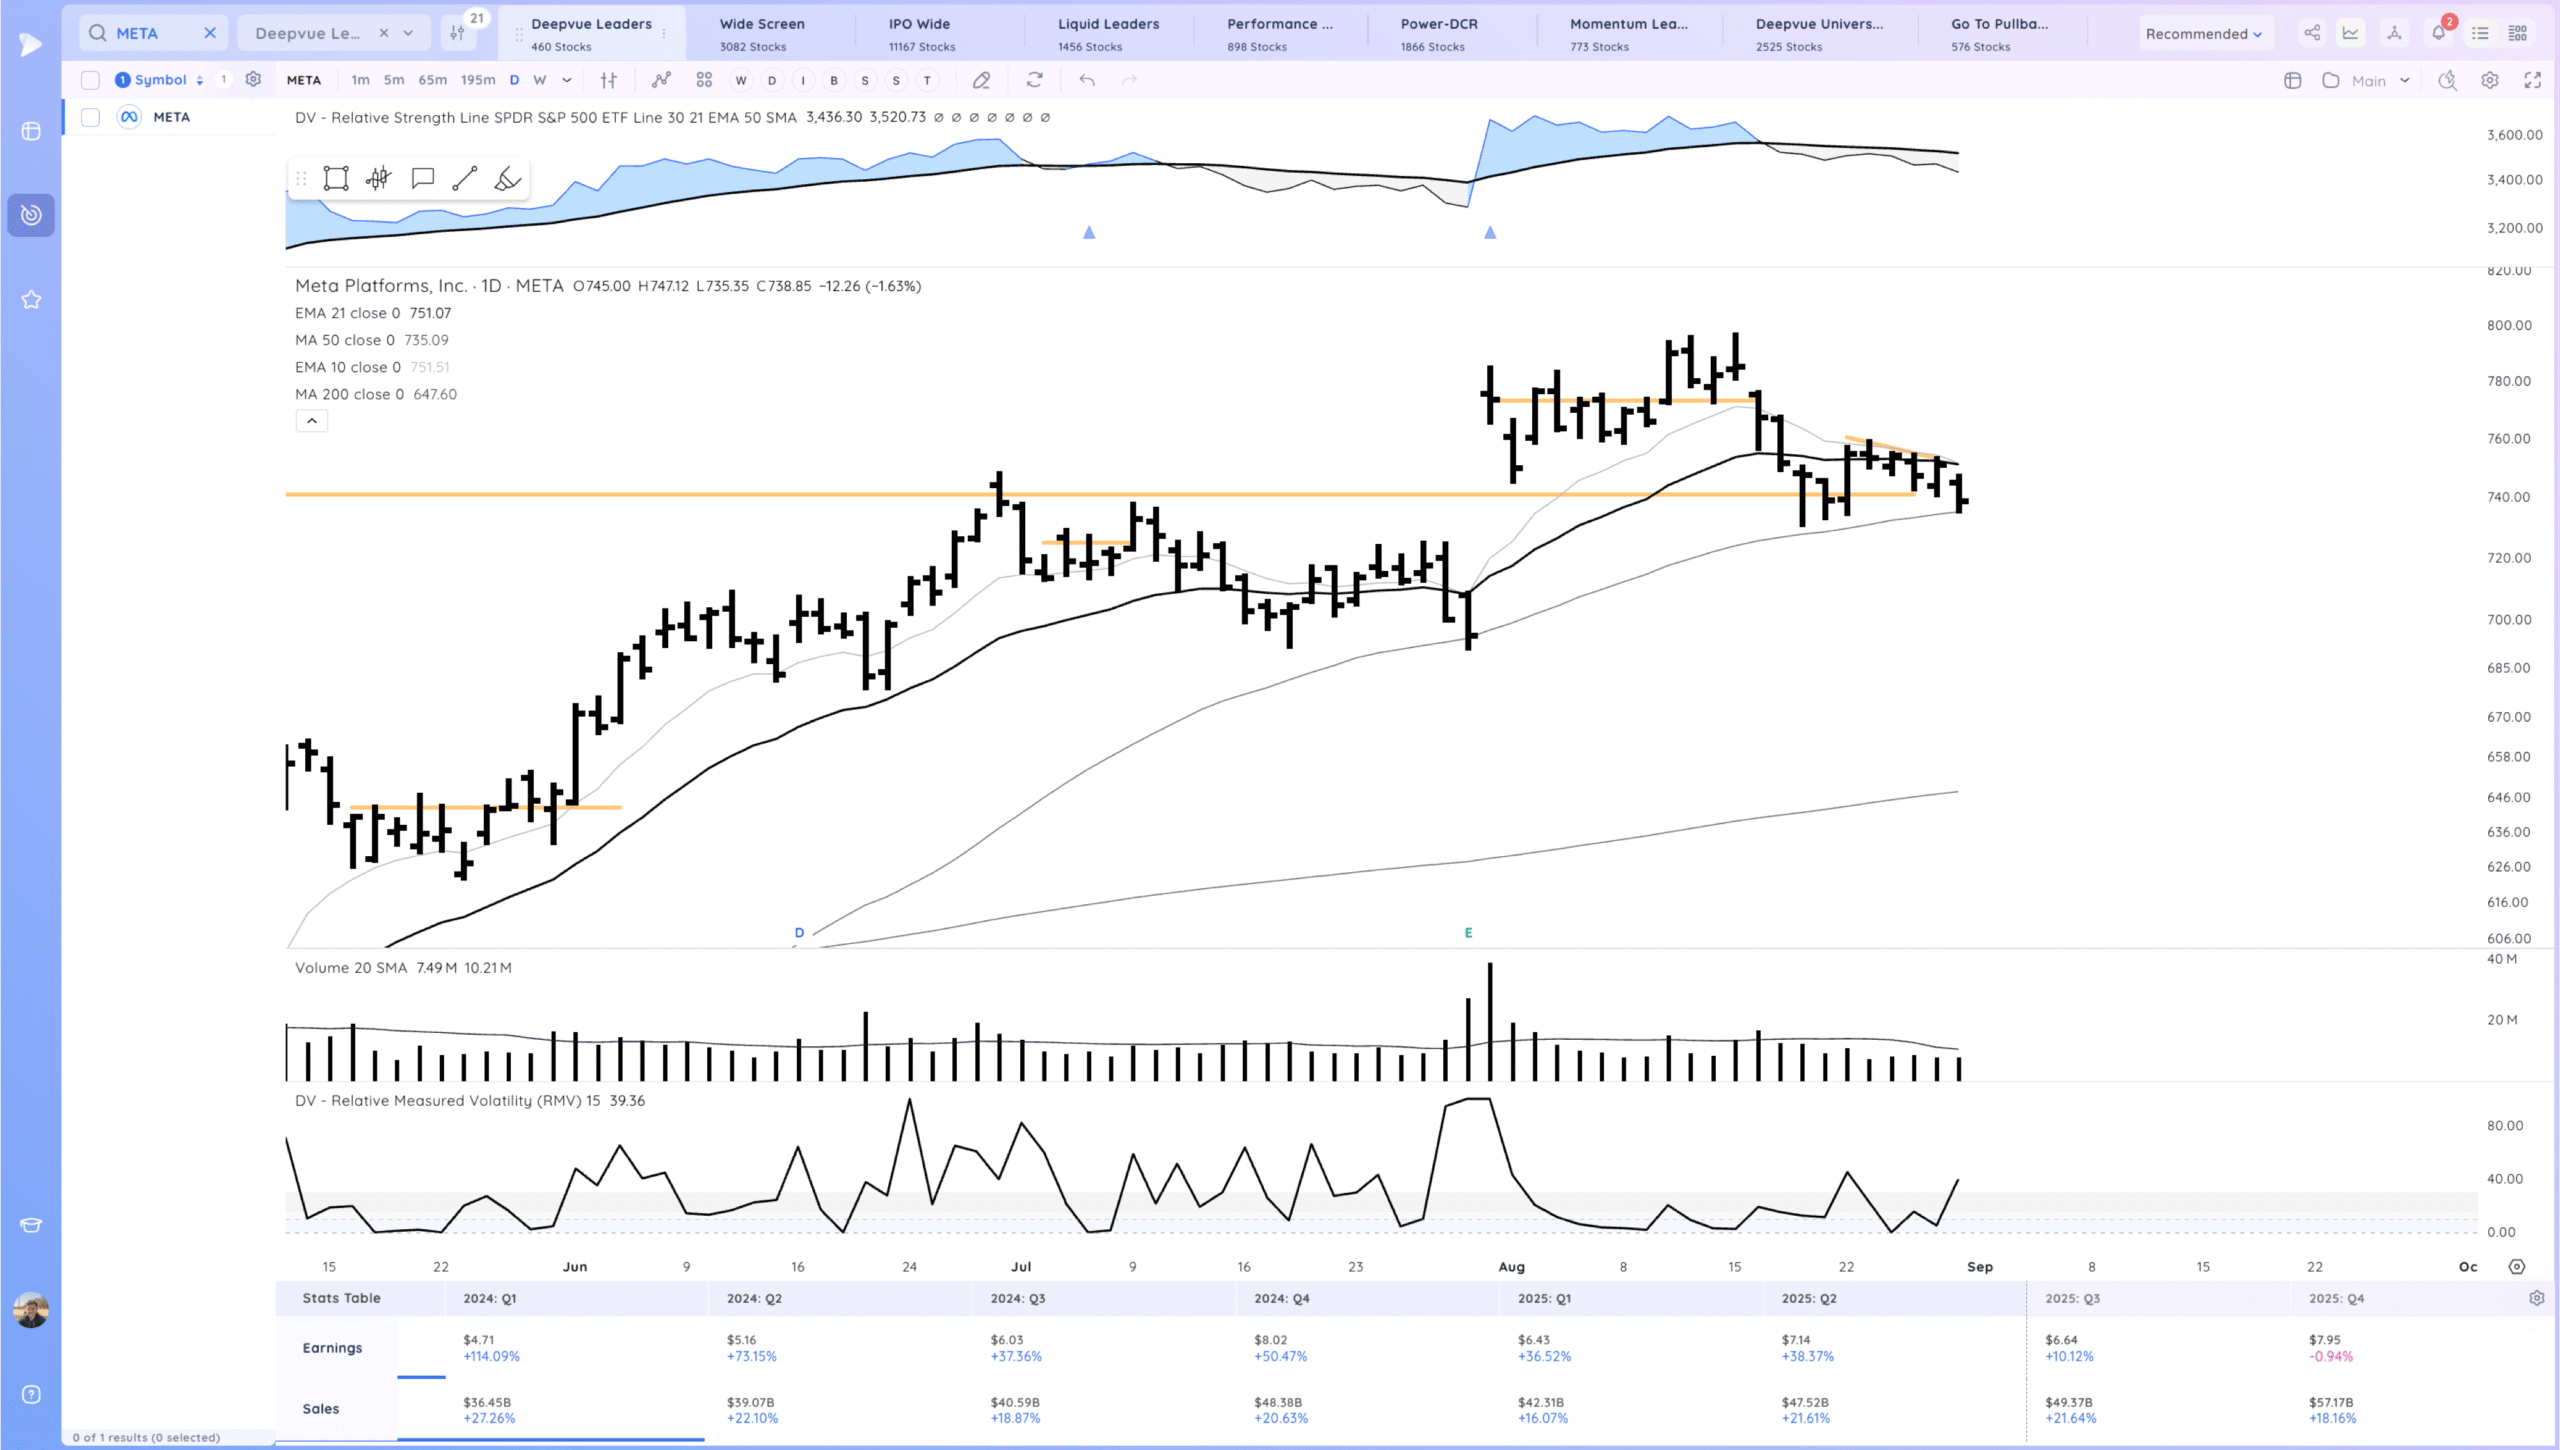Open the screener radar icon in sidebar

(x=31, y=215)
